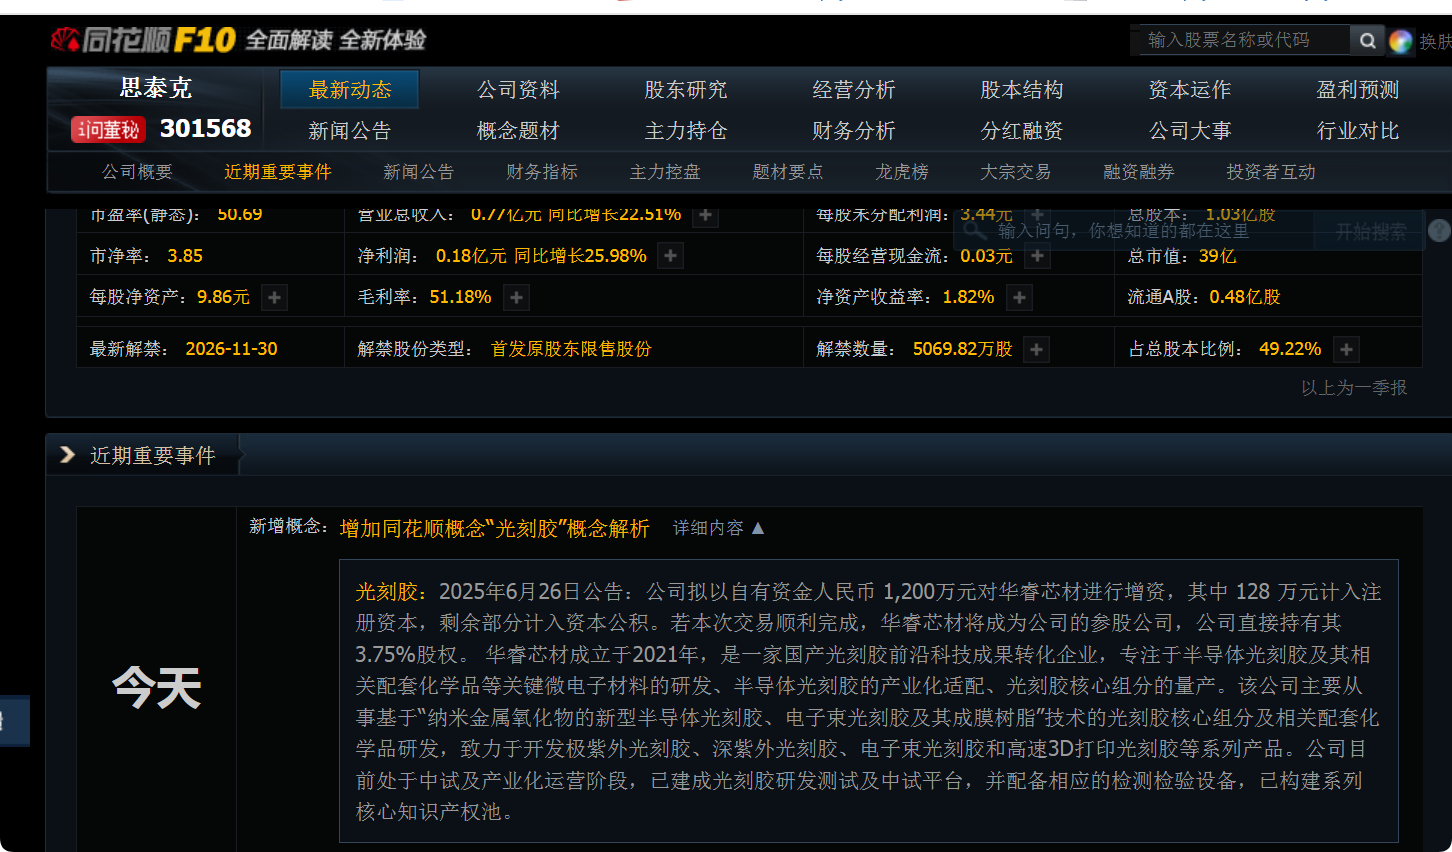Open 分红融资 tab
Image resolution: width=1452 pixels, height=852 pixels.
[1022, 131]
